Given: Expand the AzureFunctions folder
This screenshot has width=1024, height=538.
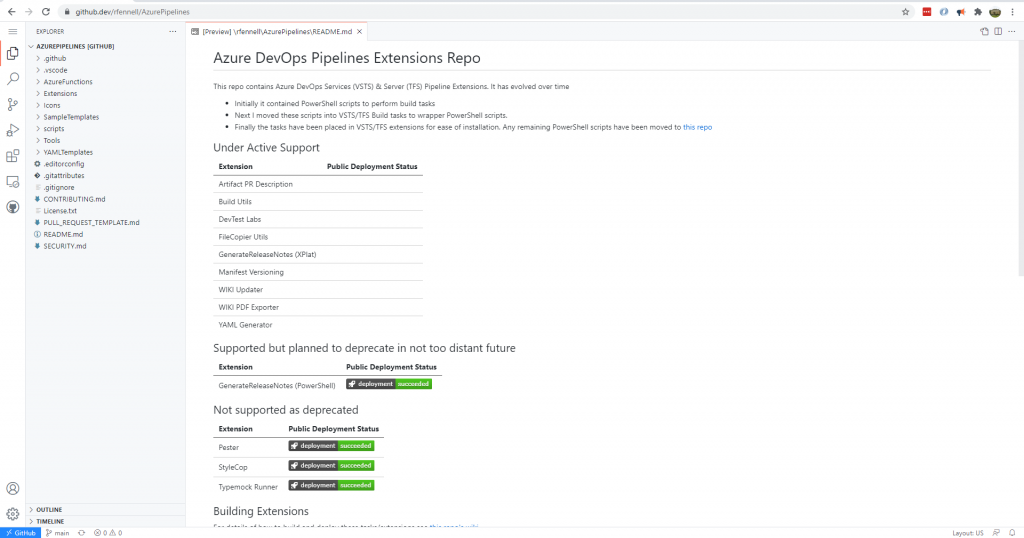Looking at the screenshot, I should coord(105,82).
